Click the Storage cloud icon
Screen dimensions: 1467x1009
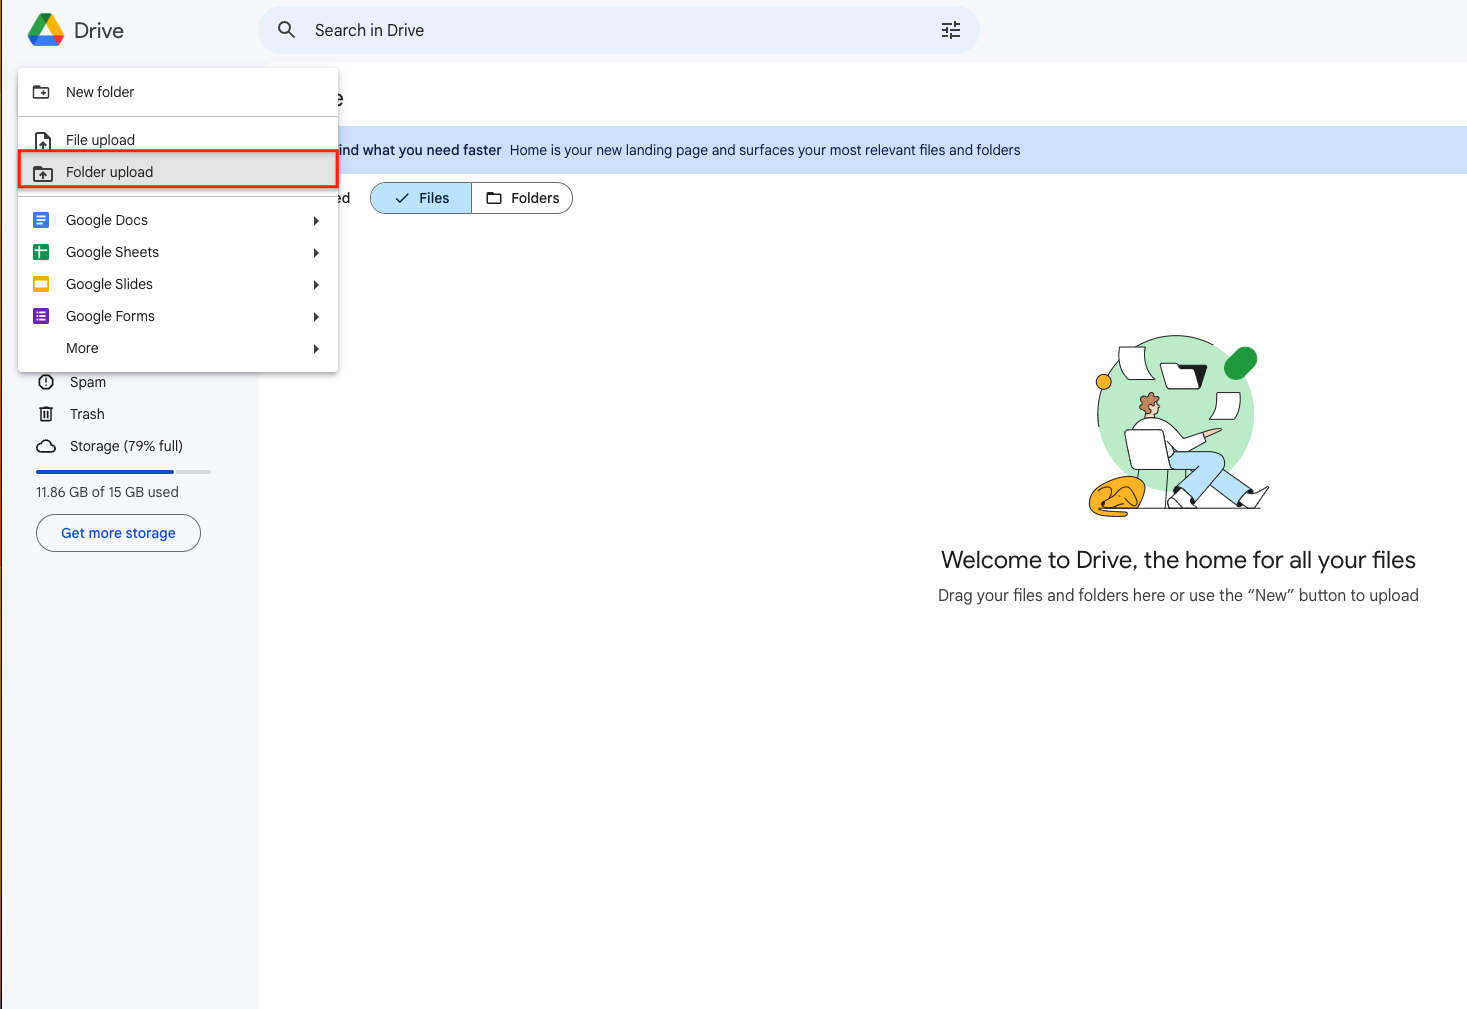pos(46,446)
